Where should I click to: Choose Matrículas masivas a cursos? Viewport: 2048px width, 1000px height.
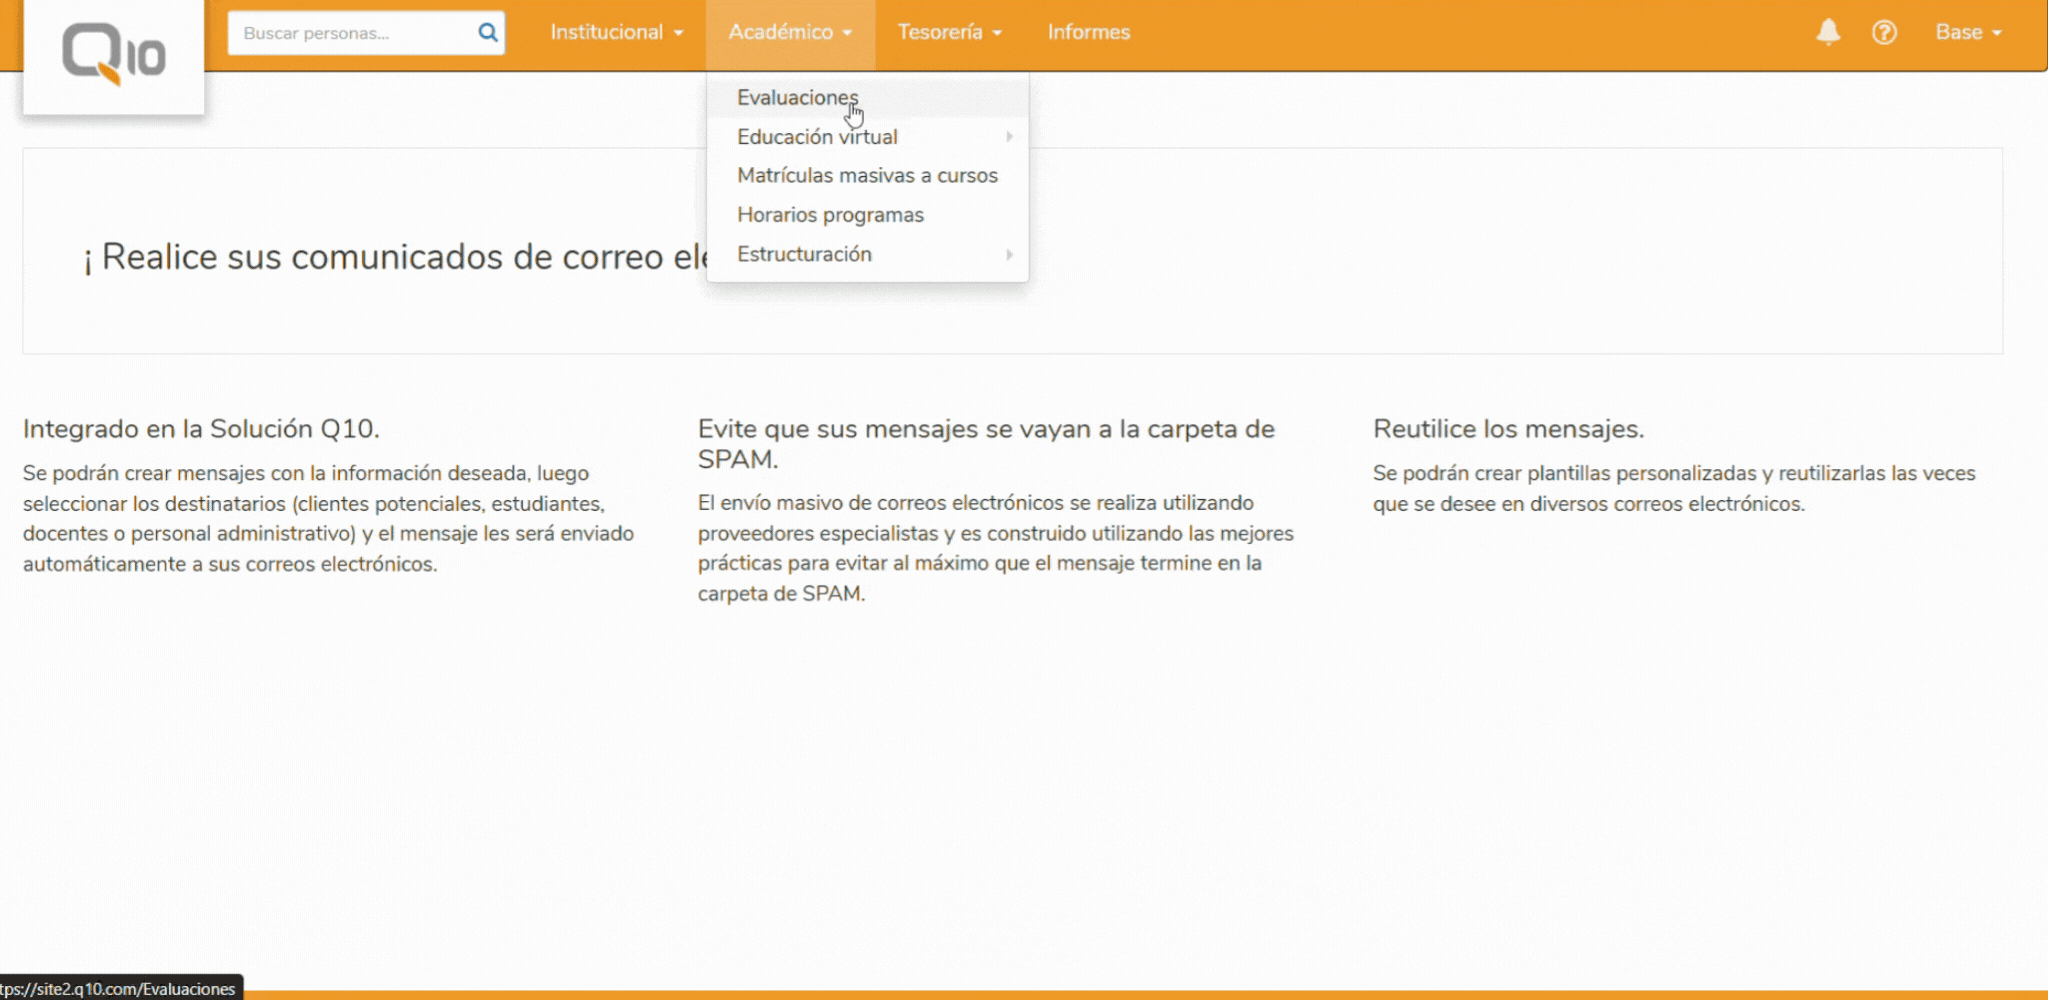coord(867,176)
